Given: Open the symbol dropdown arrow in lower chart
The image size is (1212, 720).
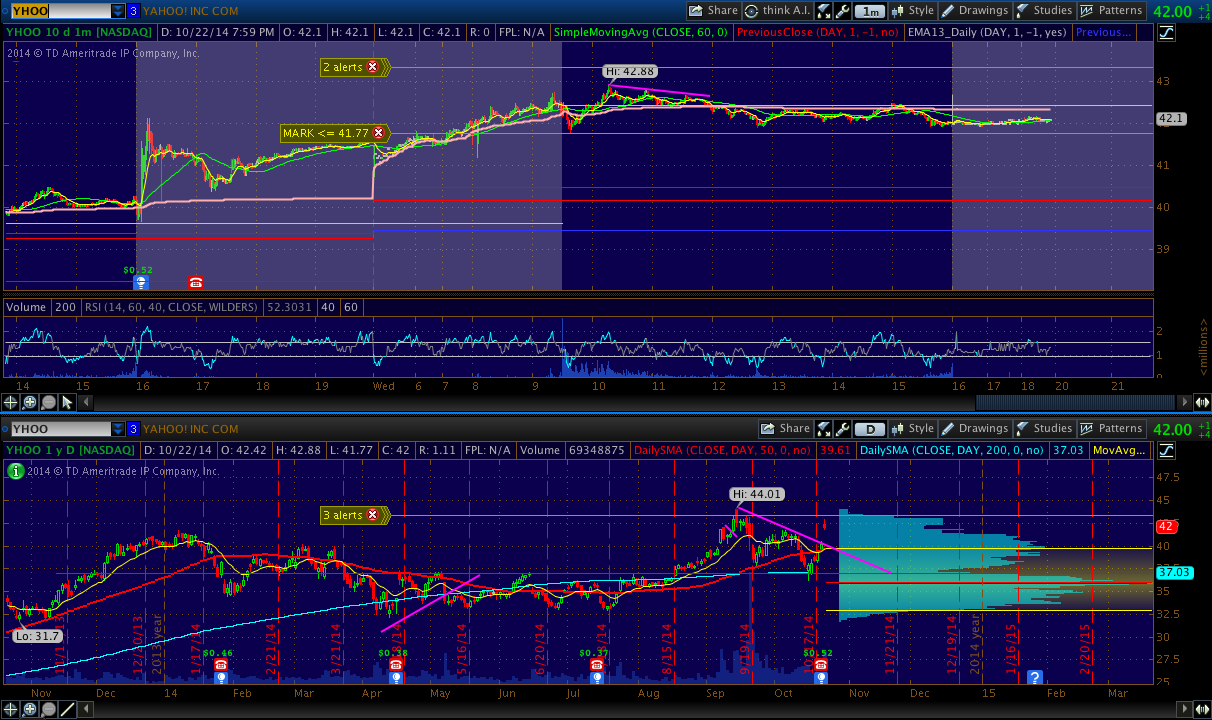Looking at the screenshot, I should point(119,429).
